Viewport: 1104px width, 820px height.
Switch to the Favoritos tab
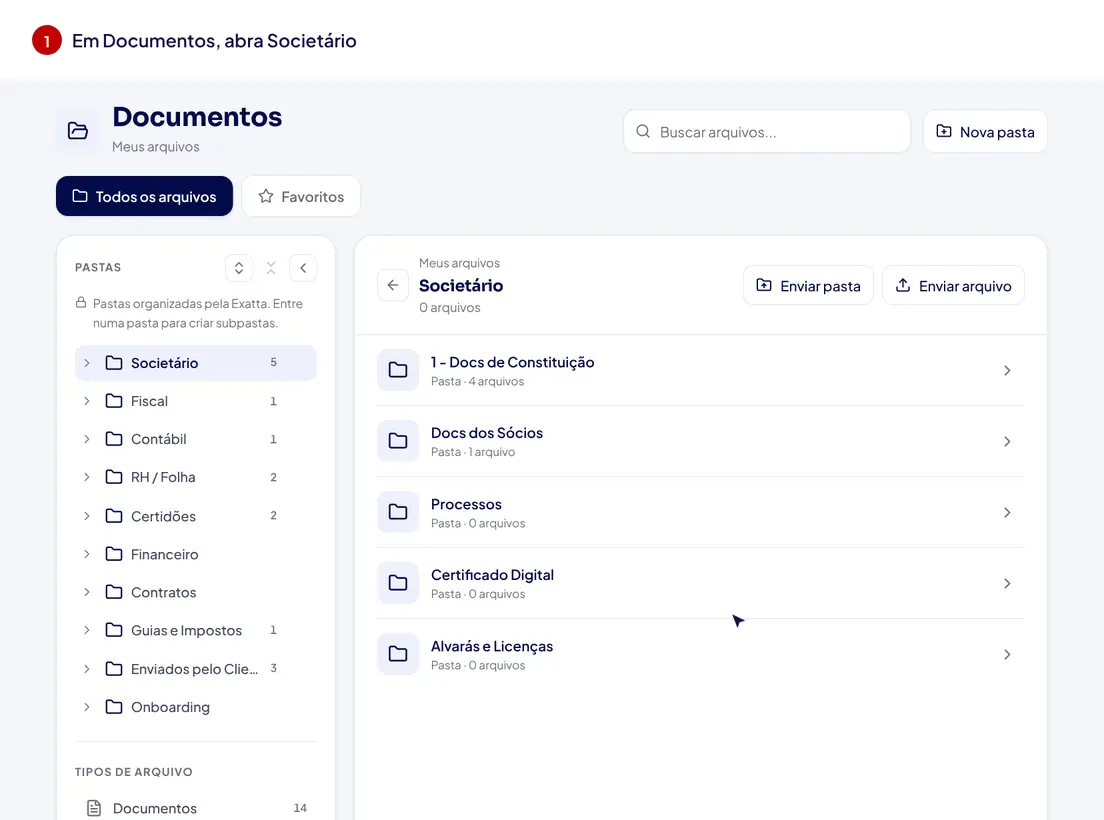pyautogui.click(x=301, y=196)
